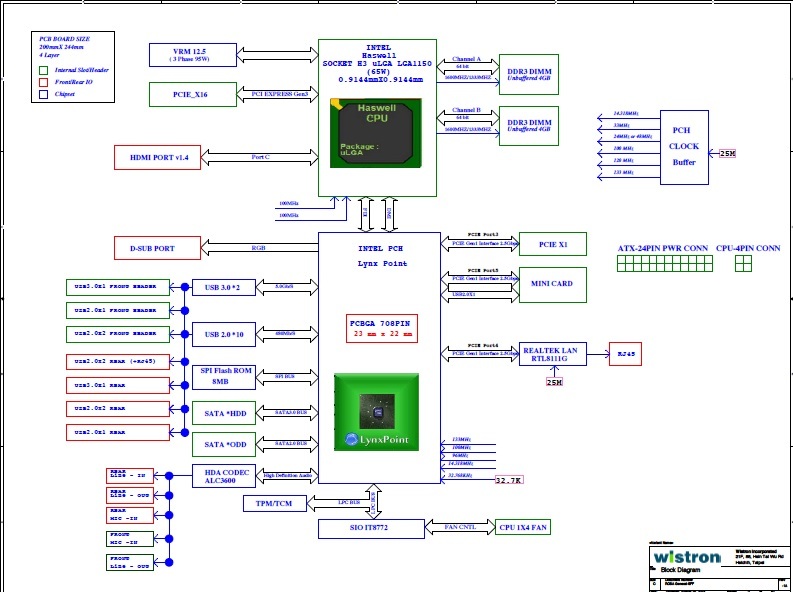Click the USB2.0x1 FRONT HEADER box
Image resolution: width=793 pixels, height=592 pixels.
(118, 310)
